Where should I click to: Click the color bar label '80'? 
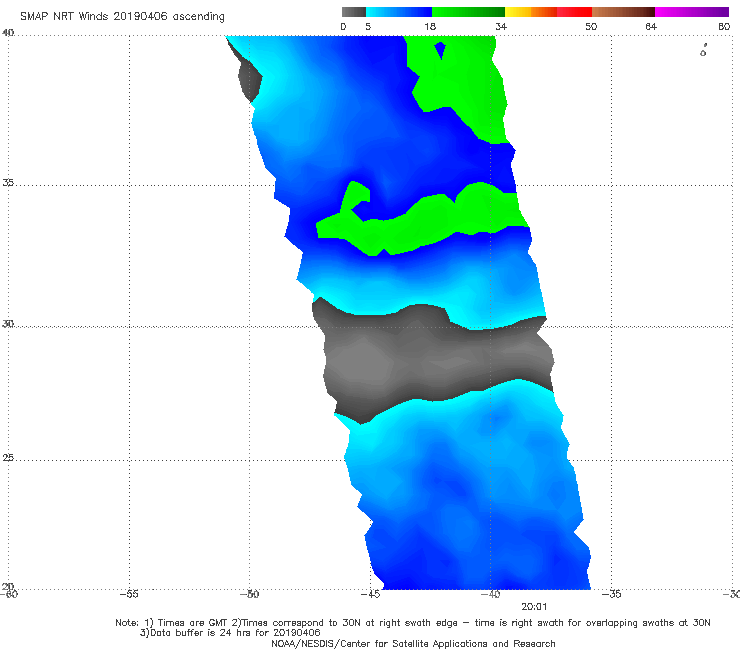pos(724,26)
